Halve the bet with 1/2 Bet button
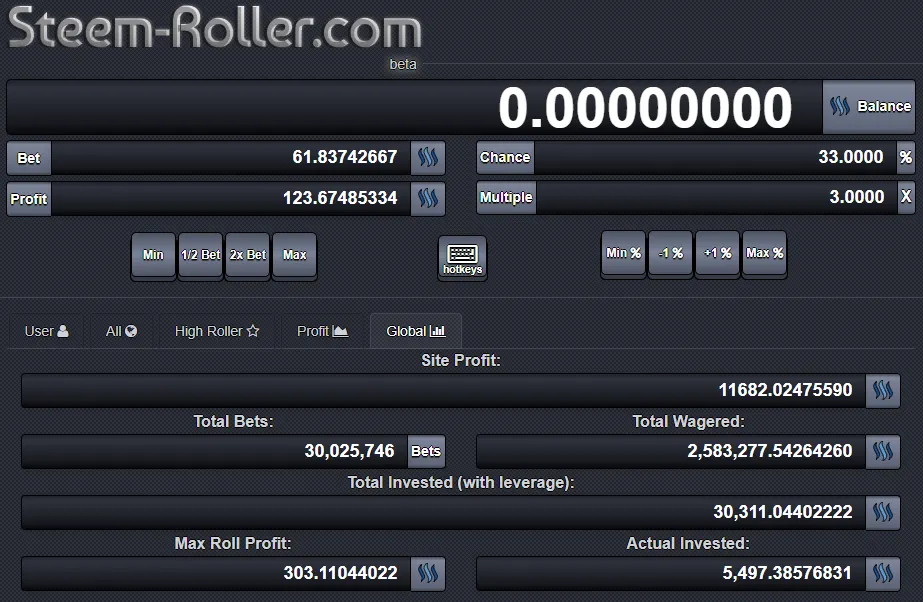This screenshot has width=923, height=602. pyautogui.click(x=201, y=255)
